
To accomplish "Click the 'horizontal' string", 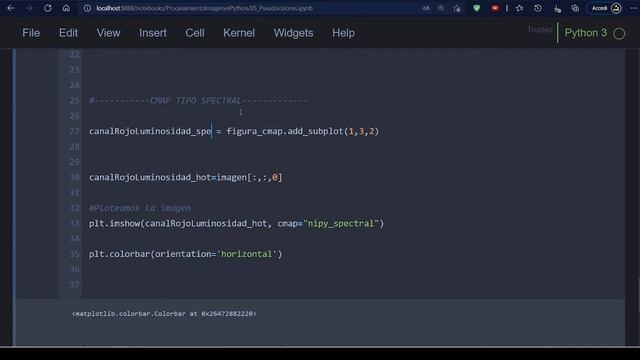I will point(247,254).
